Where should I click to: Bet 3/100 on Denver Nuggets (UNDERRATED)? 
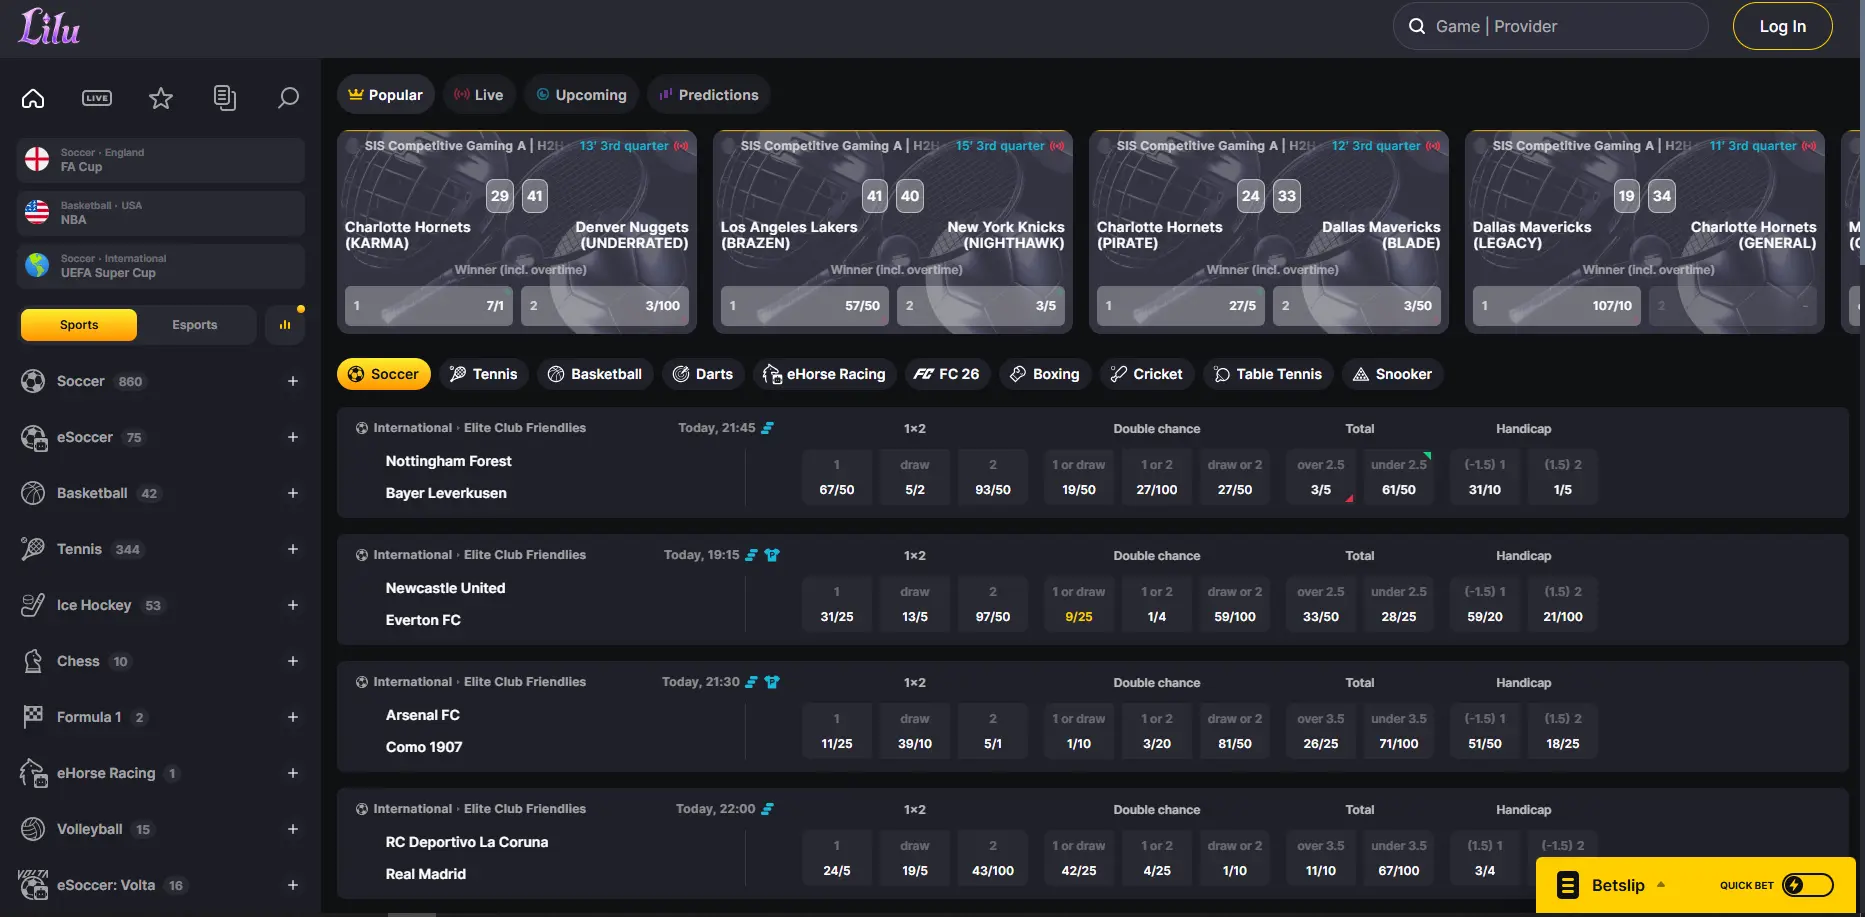[605, 306]
